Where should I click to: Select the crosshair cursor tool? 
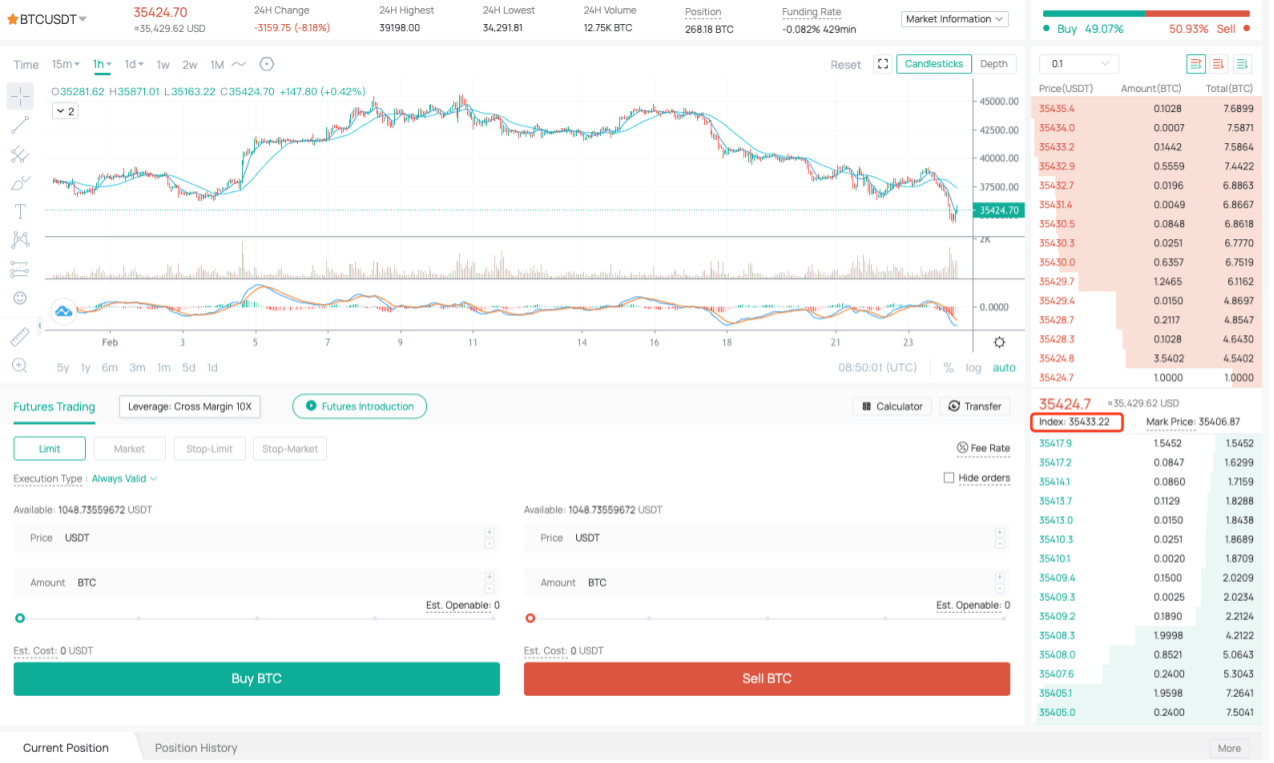tap(20, 97)
